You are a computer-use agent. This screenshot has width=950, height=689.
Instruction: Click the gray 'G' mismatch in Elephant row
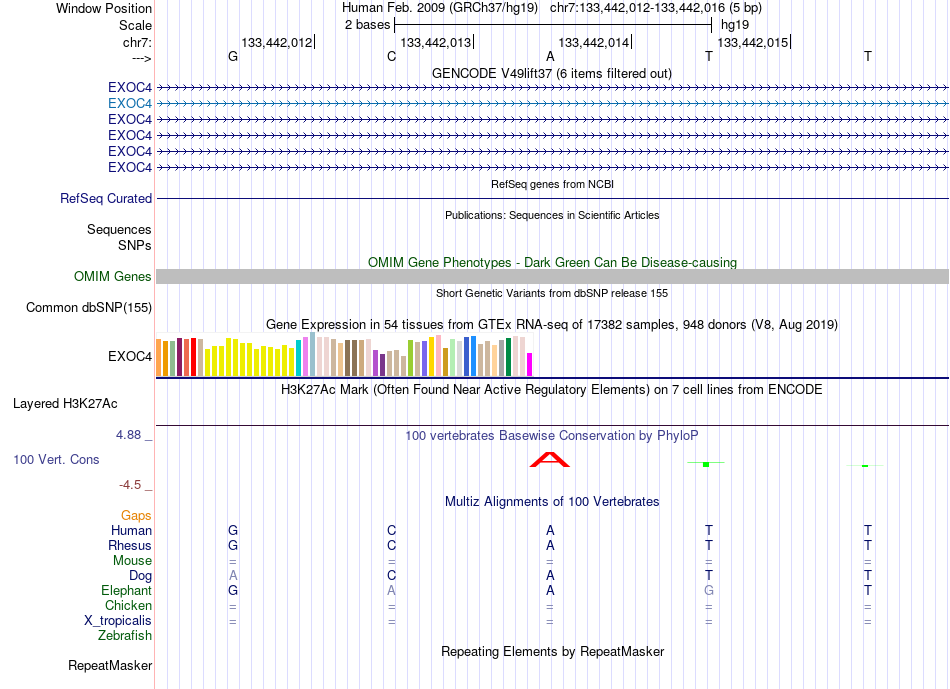click(709, 590)
